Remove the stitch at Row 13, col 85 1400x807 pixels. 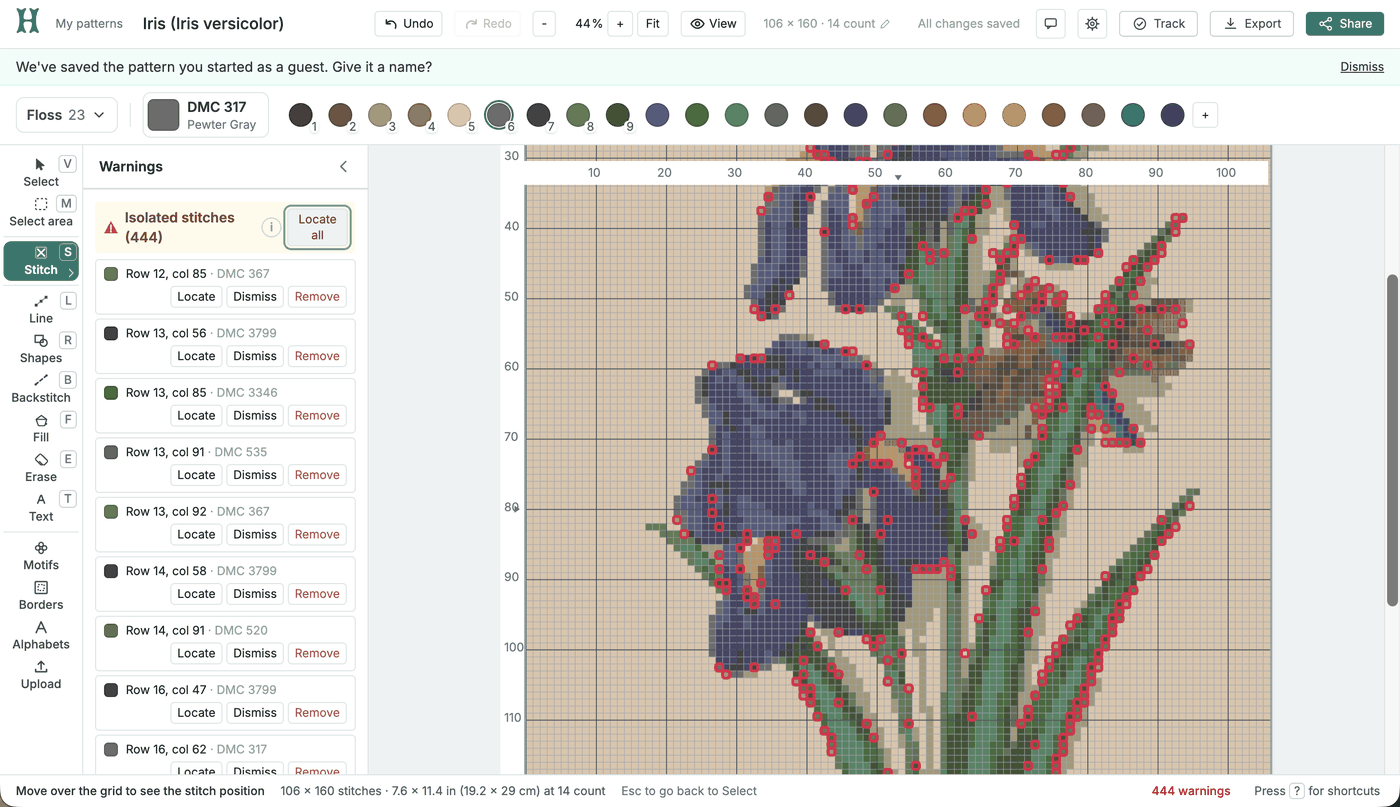pos(317,416)
